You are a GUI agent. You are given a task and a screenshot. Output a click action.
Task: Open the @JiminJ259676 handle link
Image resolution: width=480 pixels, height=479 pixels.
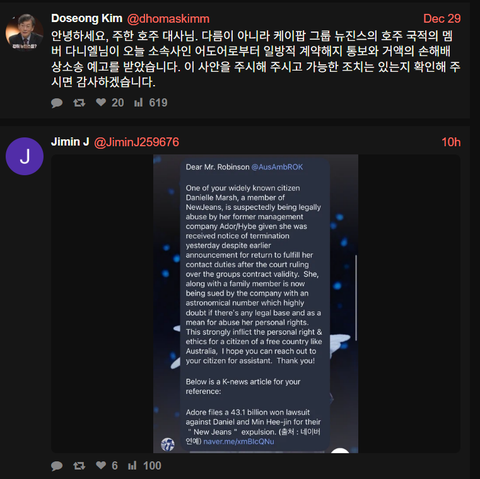(137, 142)
